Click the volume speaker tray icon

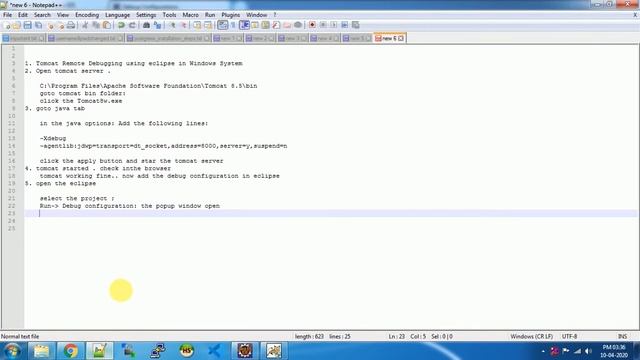pos(588,351)
